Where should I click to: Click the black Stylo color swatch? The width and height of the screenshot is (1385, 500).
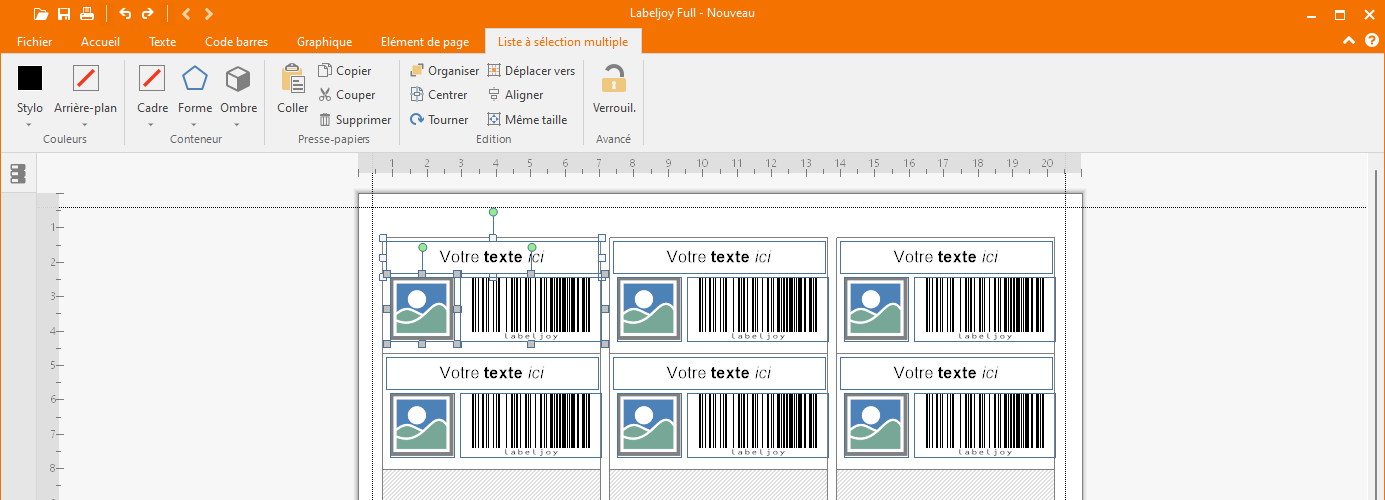click(30, 78)
